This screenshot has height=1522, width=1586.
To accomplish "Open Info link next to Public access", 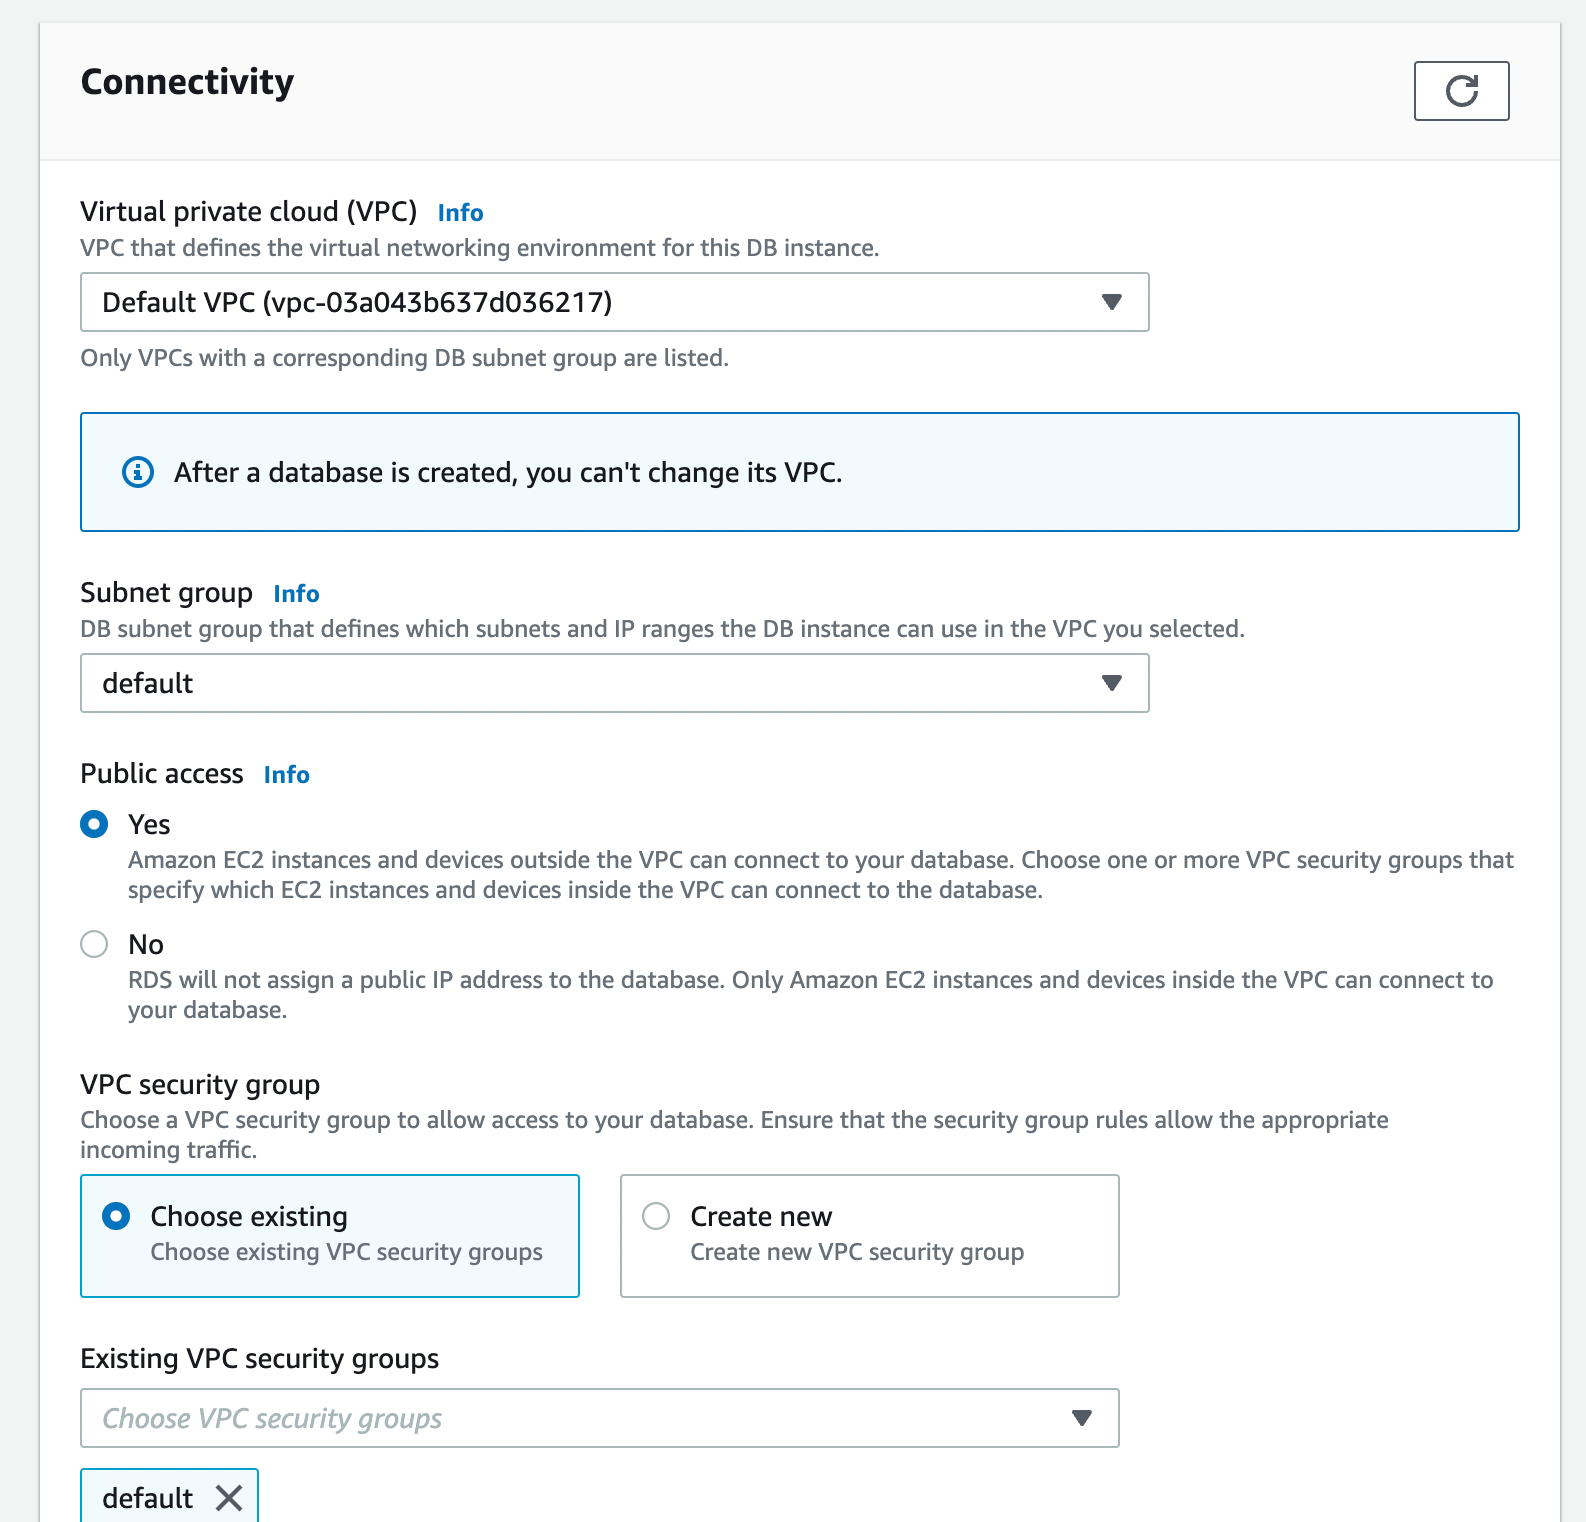I will tap(286, 775).
